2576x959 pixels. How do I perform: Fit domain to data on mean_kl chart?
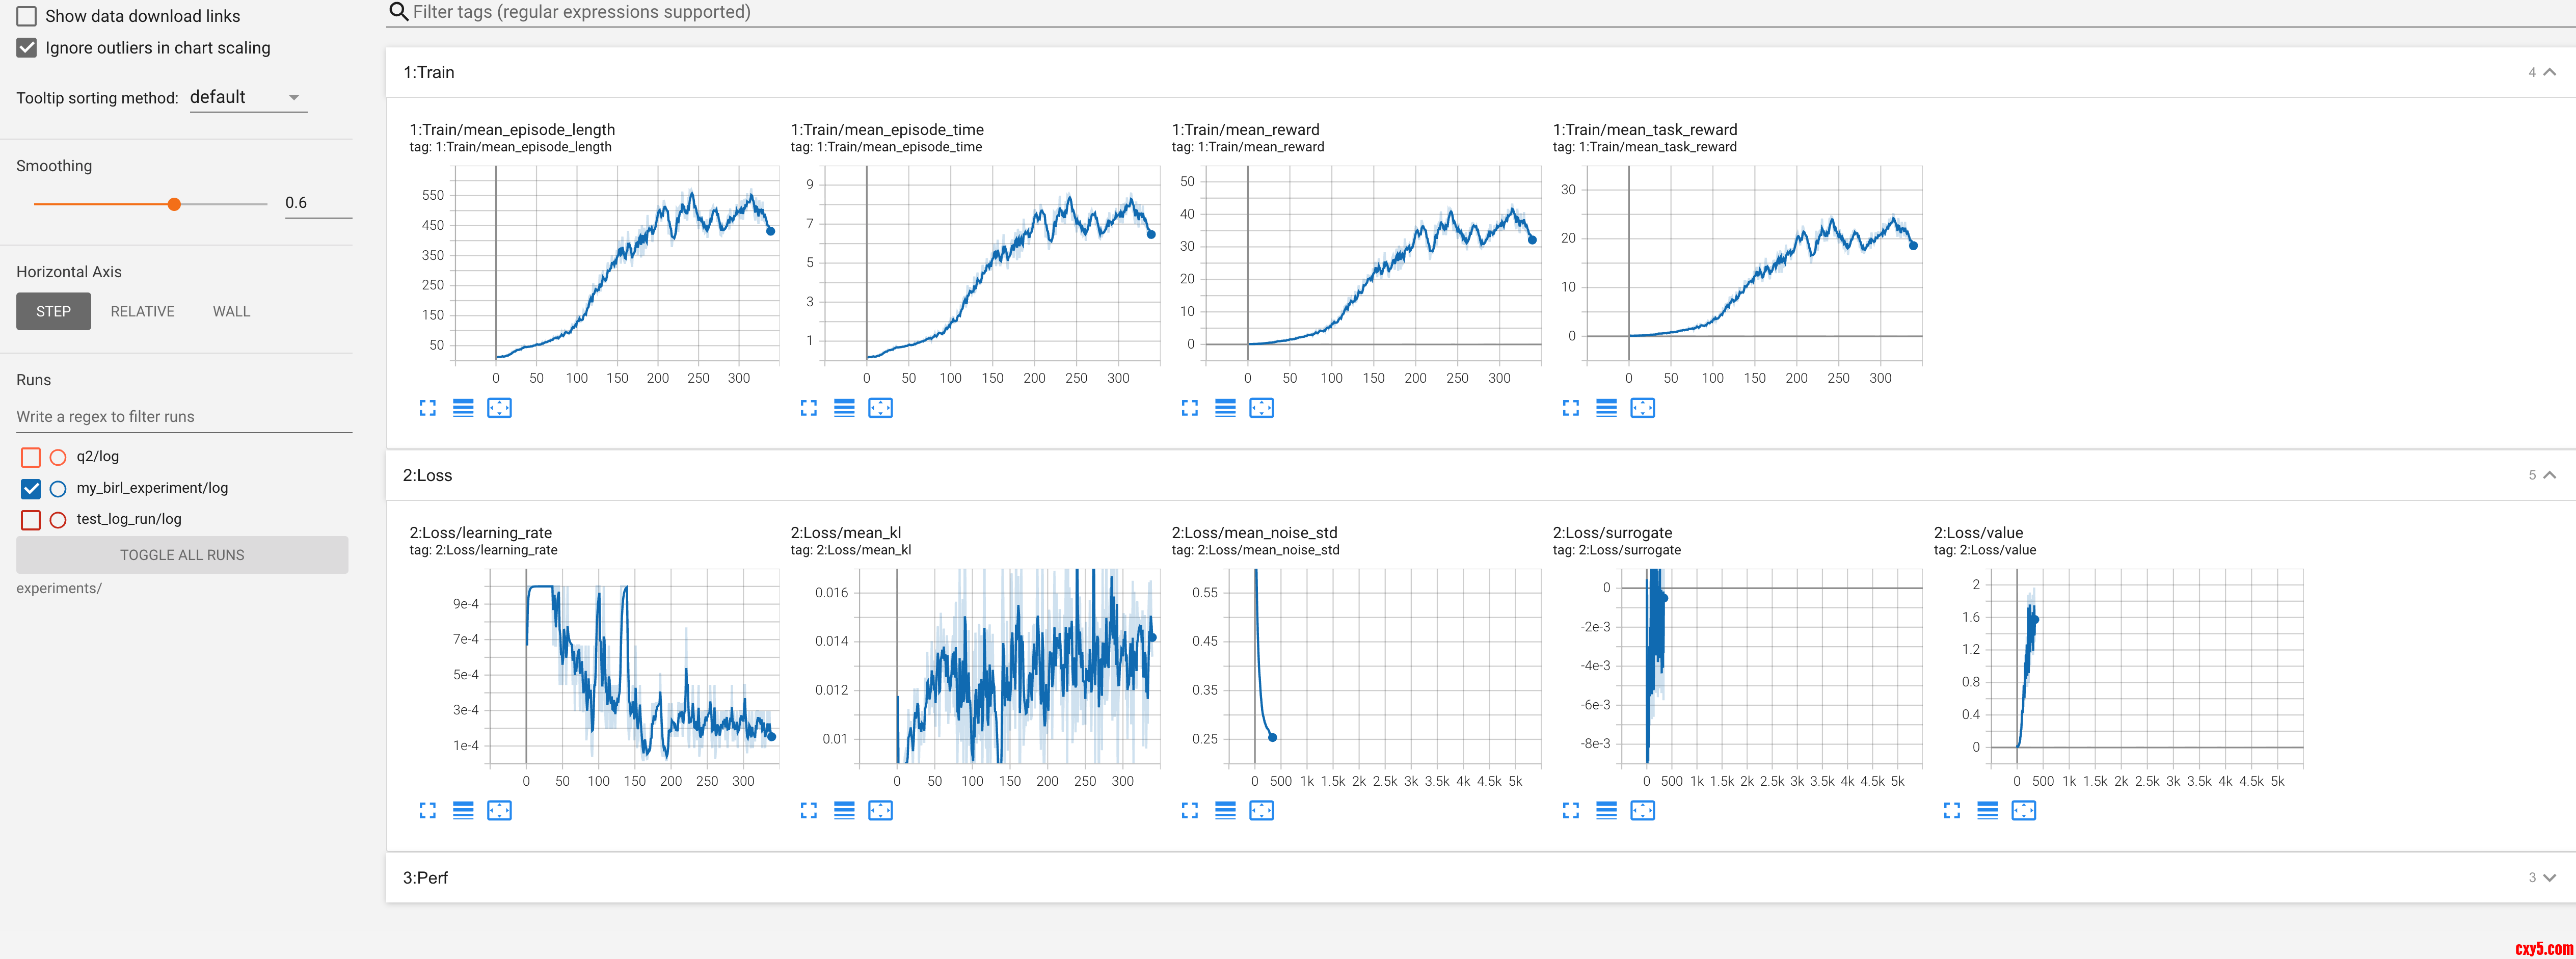pos(880,811)
